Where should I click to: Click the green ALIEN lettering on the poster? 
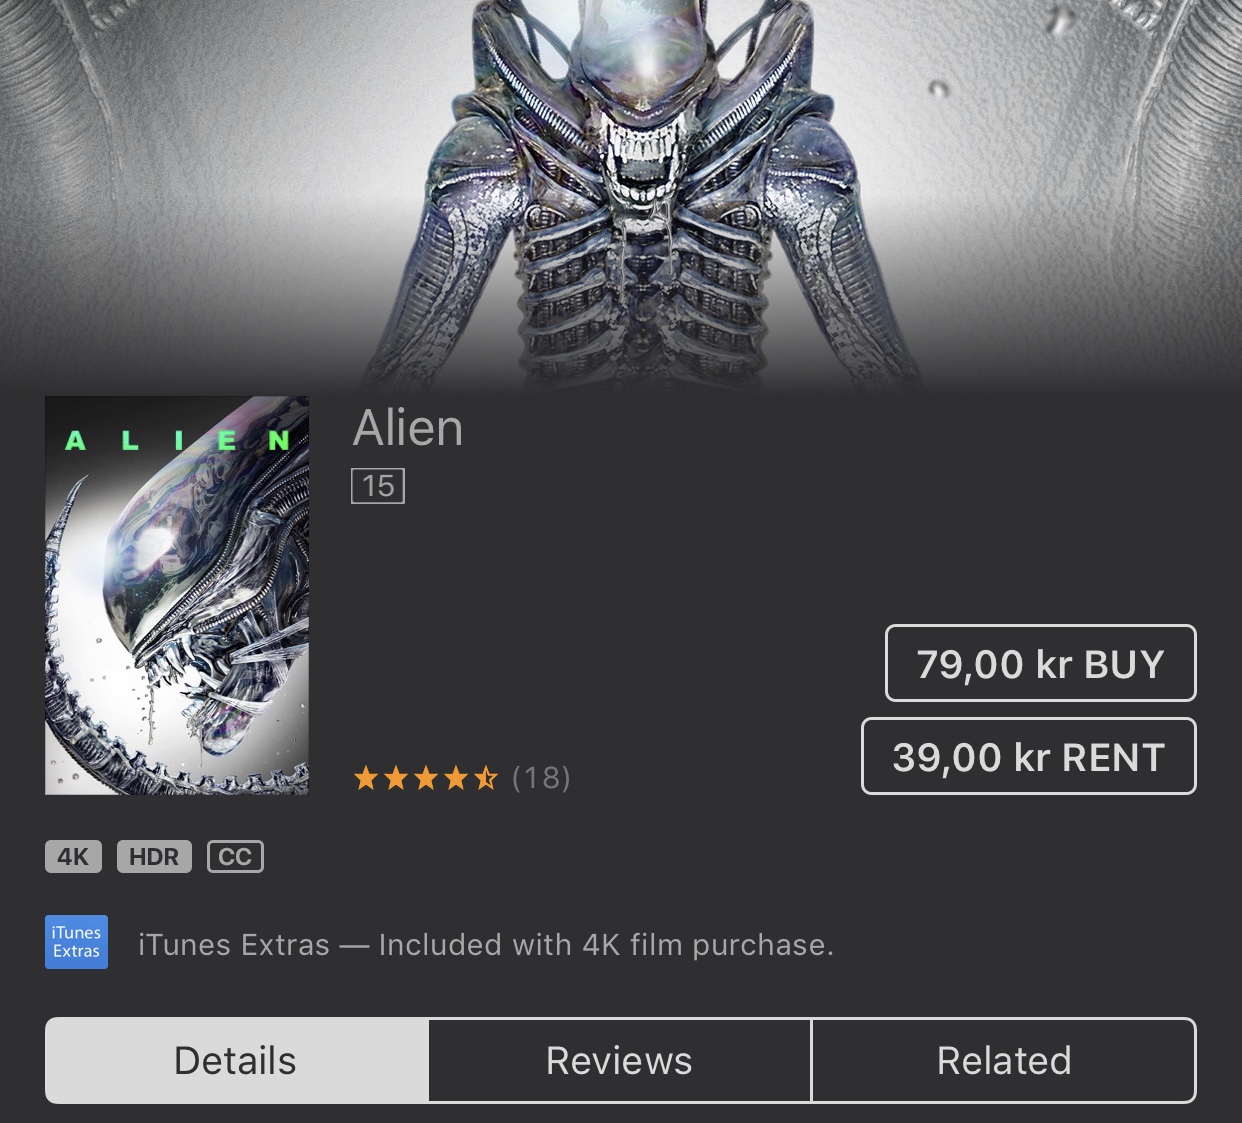[177, 441]
